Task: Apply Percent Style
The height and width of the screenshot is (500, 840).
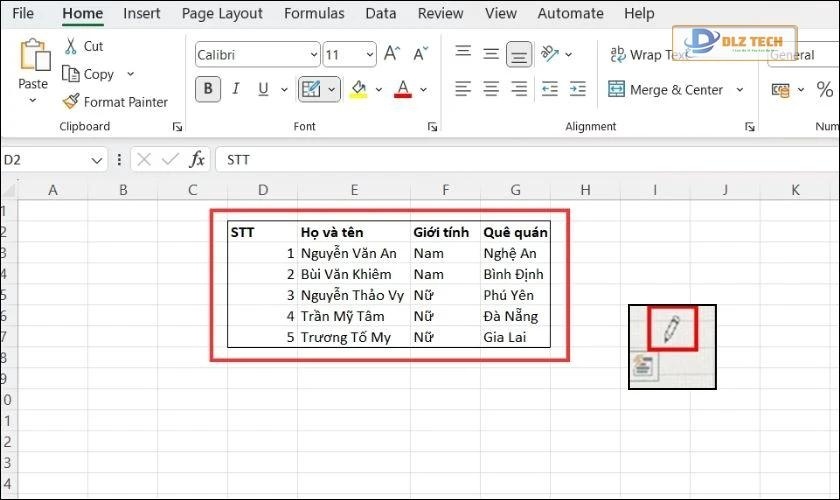Action: (x=824, y=89)
